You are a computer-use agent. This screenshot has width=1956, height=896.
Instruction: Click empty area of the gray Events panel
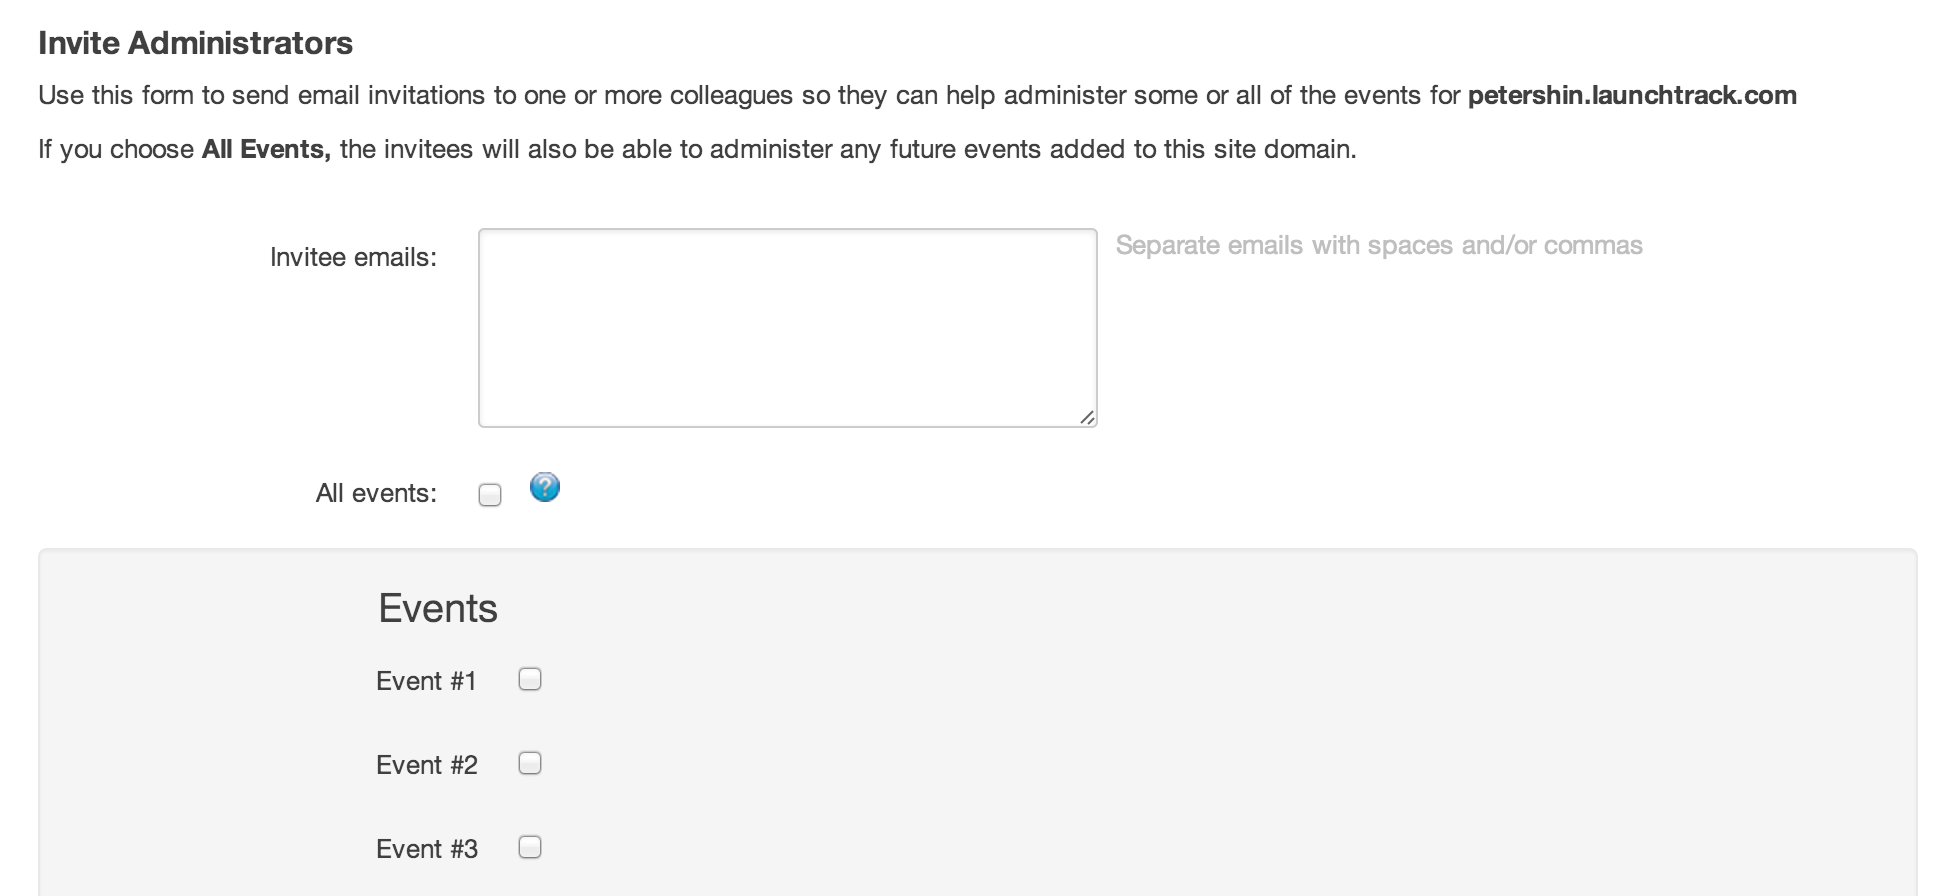tap(1200, 730)
